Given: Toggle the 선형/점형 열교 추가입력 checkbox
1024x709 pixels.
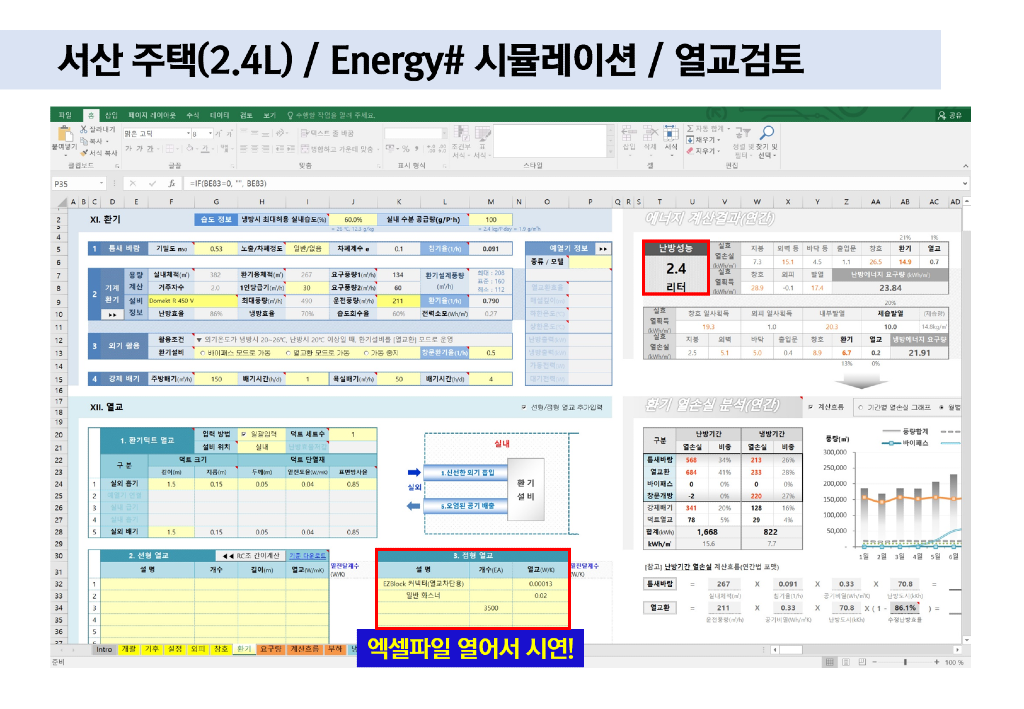Looking at the screenshot, I should pyautogui.click(x=523, y=407).
